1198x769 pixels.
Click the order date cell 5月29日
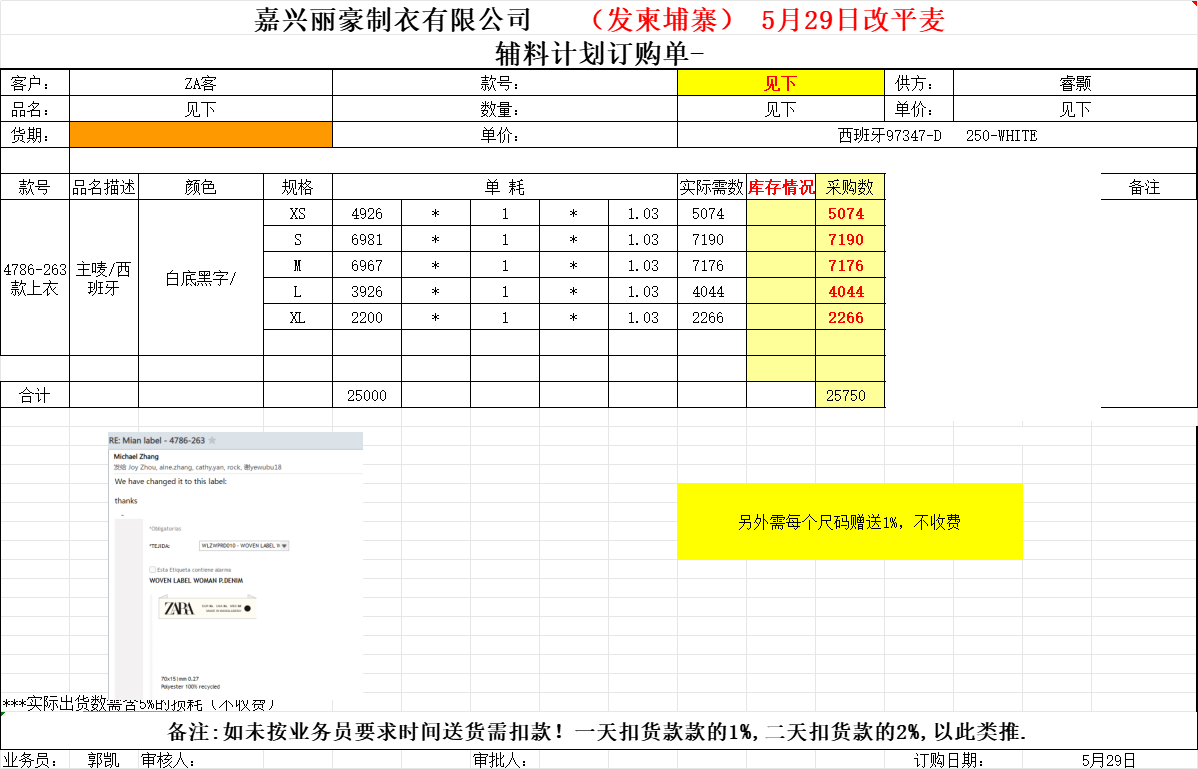pyautogui.click(x=1108, y=760)
